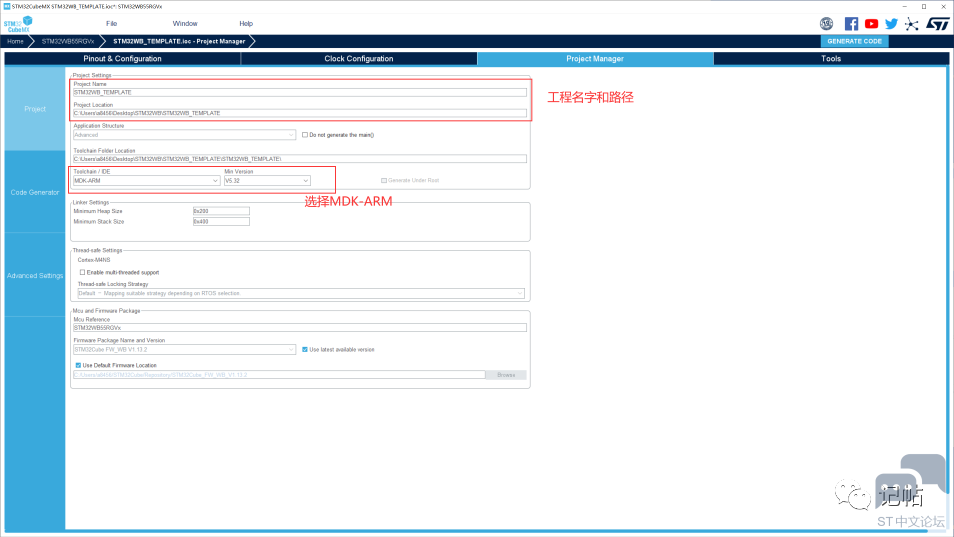Viewport: 954px width, 537px height.
Task: Open the File menu
Action: [111, 23]
